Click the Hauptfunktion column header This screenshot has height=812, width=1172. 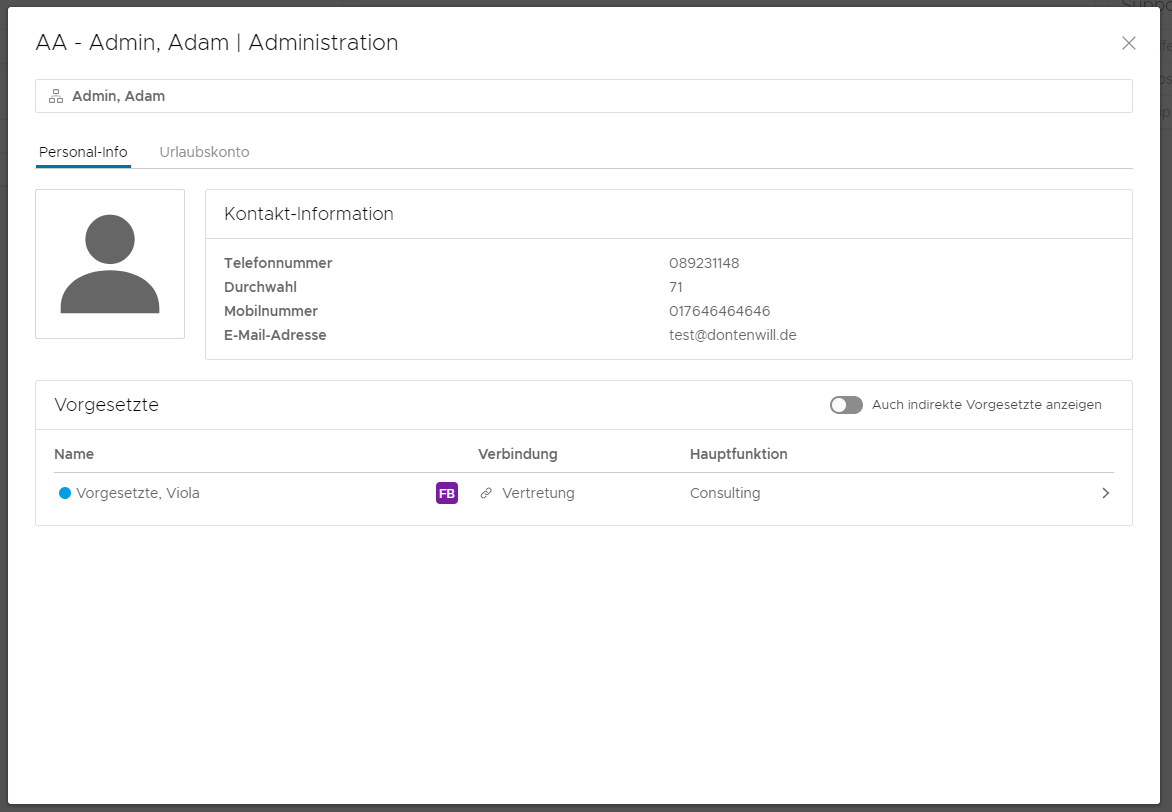(738, 454)
